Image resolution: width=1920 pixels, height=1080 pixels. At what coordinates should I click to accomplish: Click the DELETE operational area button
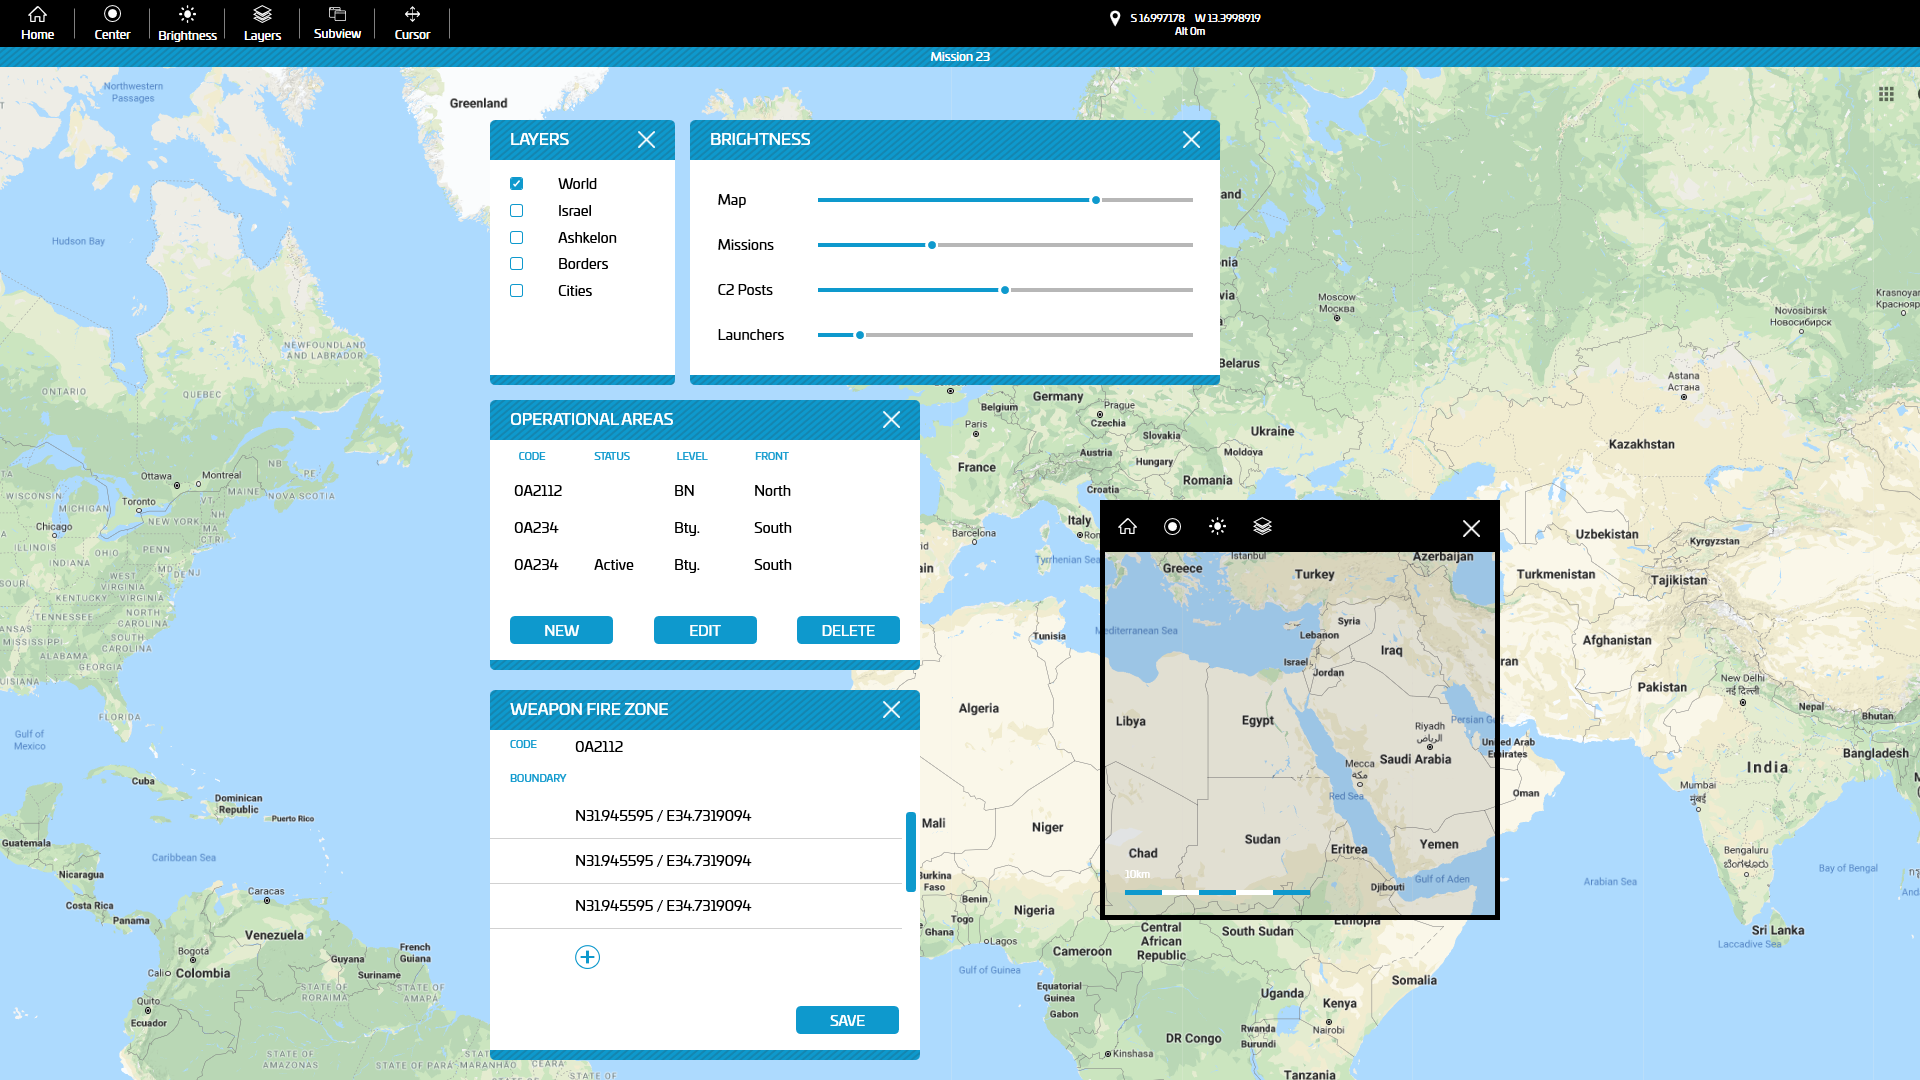click(x=848, y=630)
